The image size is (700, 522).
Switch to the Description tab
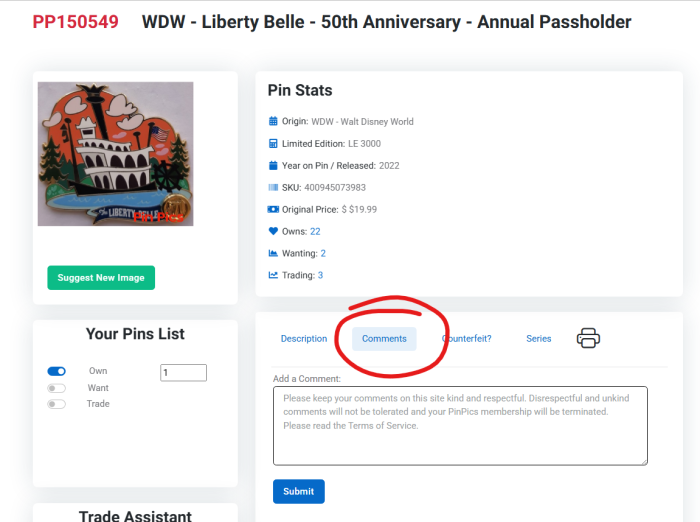[x=304, y=339]
